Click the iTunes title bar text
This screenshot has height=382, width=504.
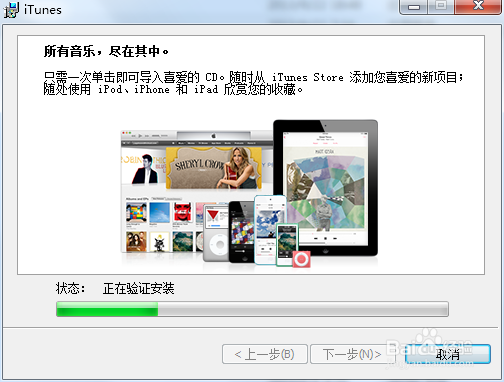point(43,10)
